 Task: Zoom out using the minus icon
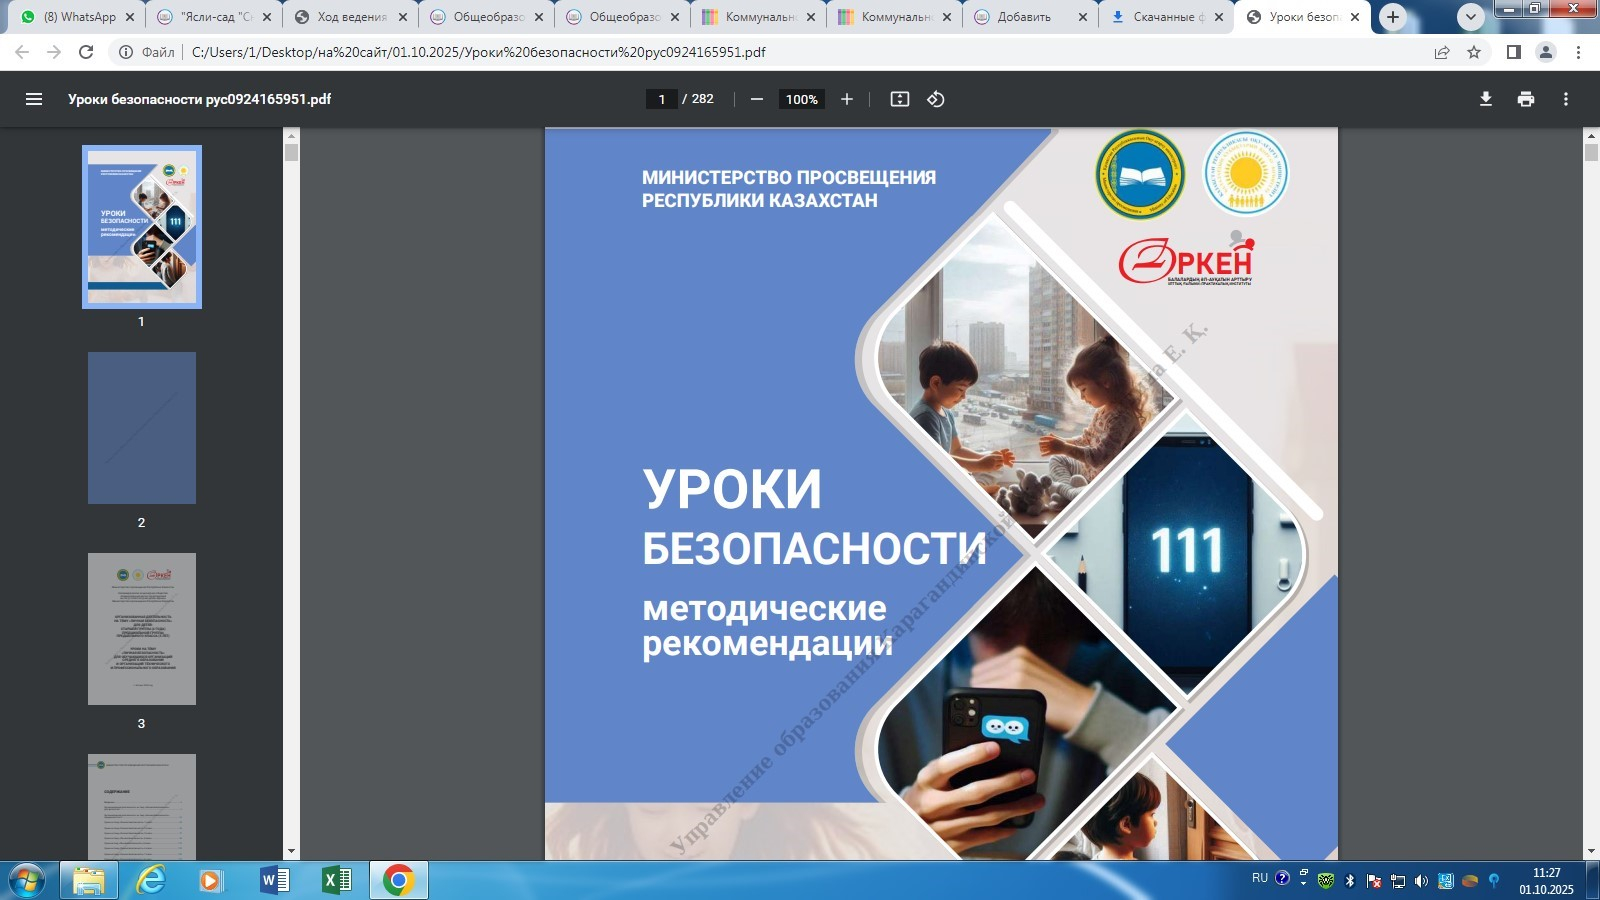(x=756, y=99)
